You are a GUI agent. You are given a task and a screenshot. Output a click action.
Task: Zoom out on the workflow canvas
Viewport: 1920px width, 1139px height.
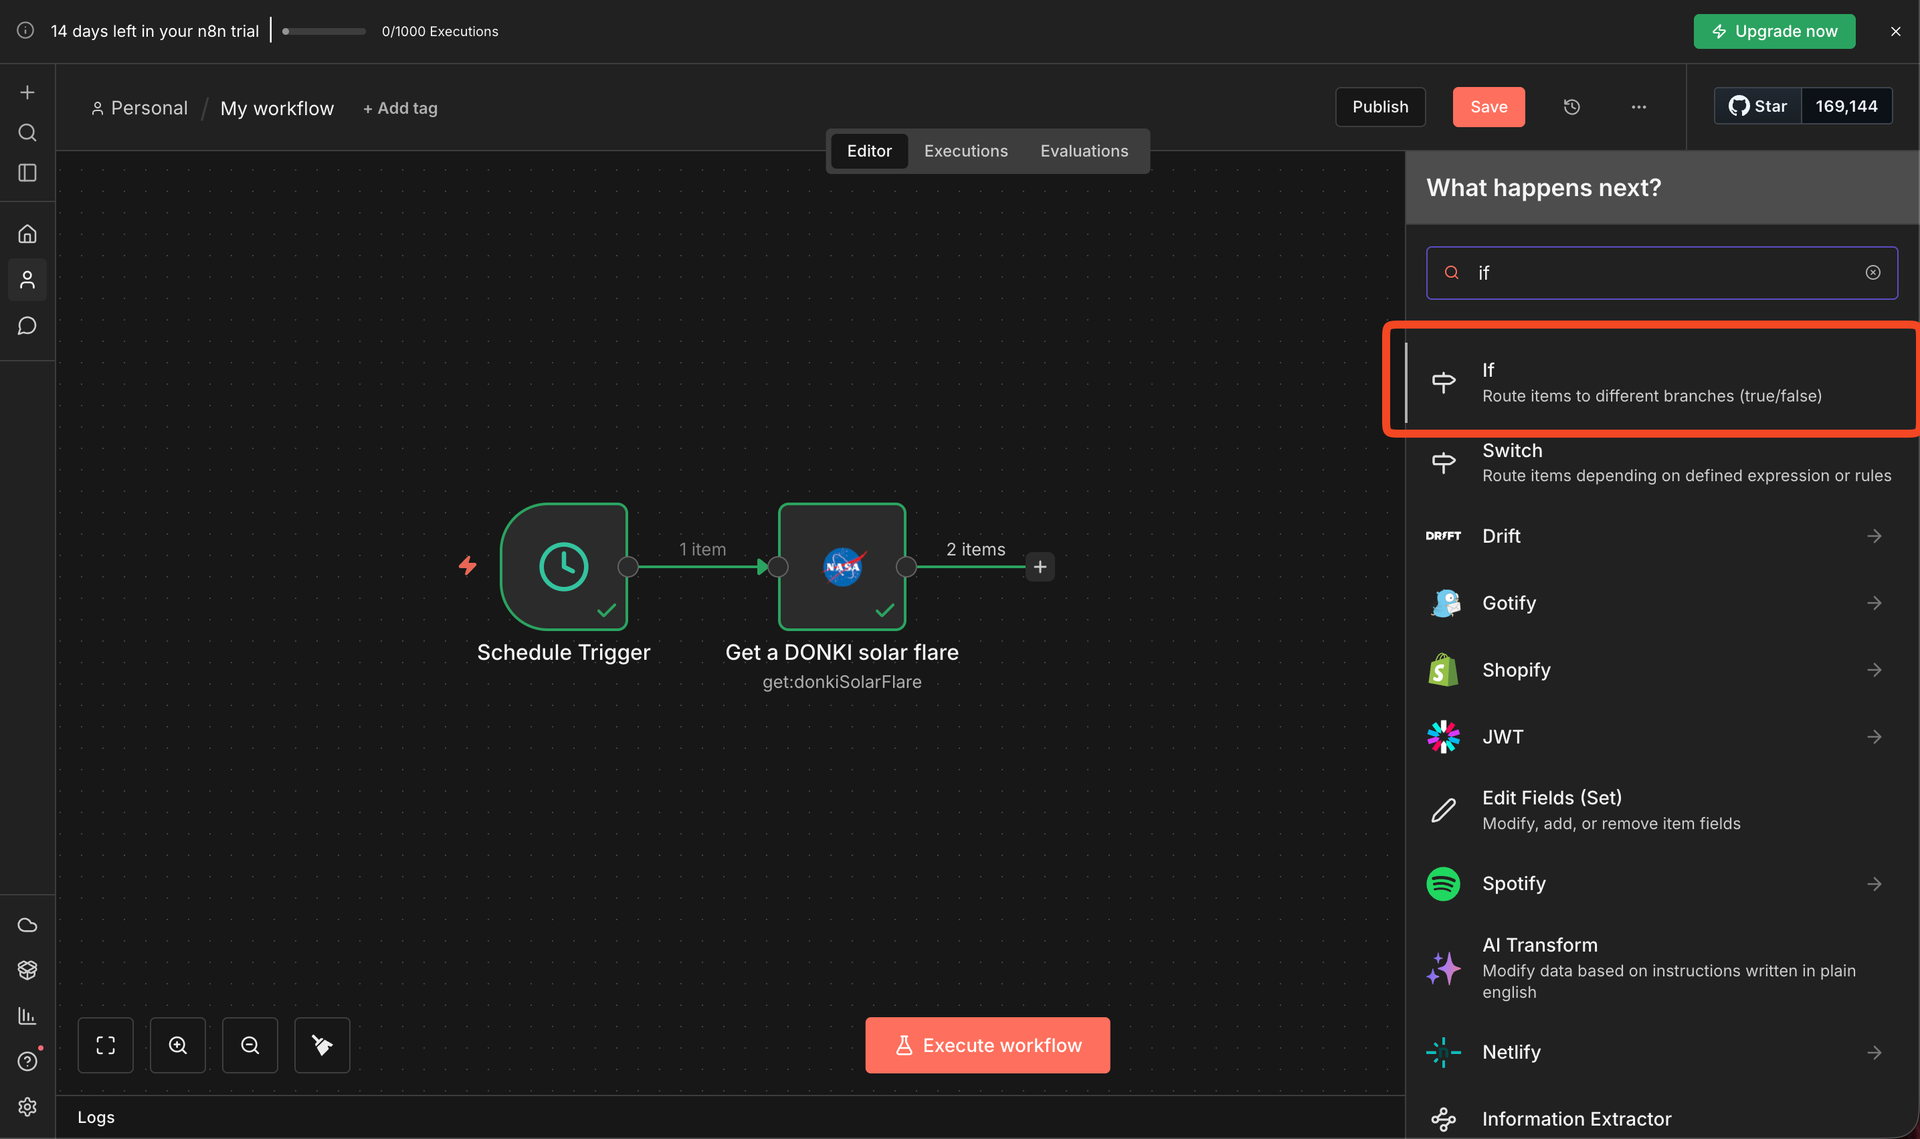point(250,1045)
